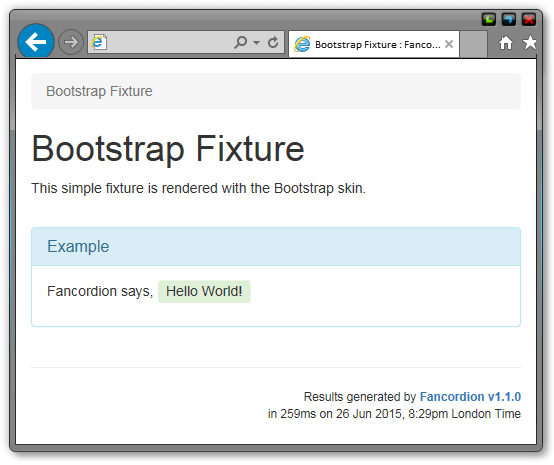Click the Internet Explorer icon on tab
This screenshot has width=554, height=465.
click(302, 44)
